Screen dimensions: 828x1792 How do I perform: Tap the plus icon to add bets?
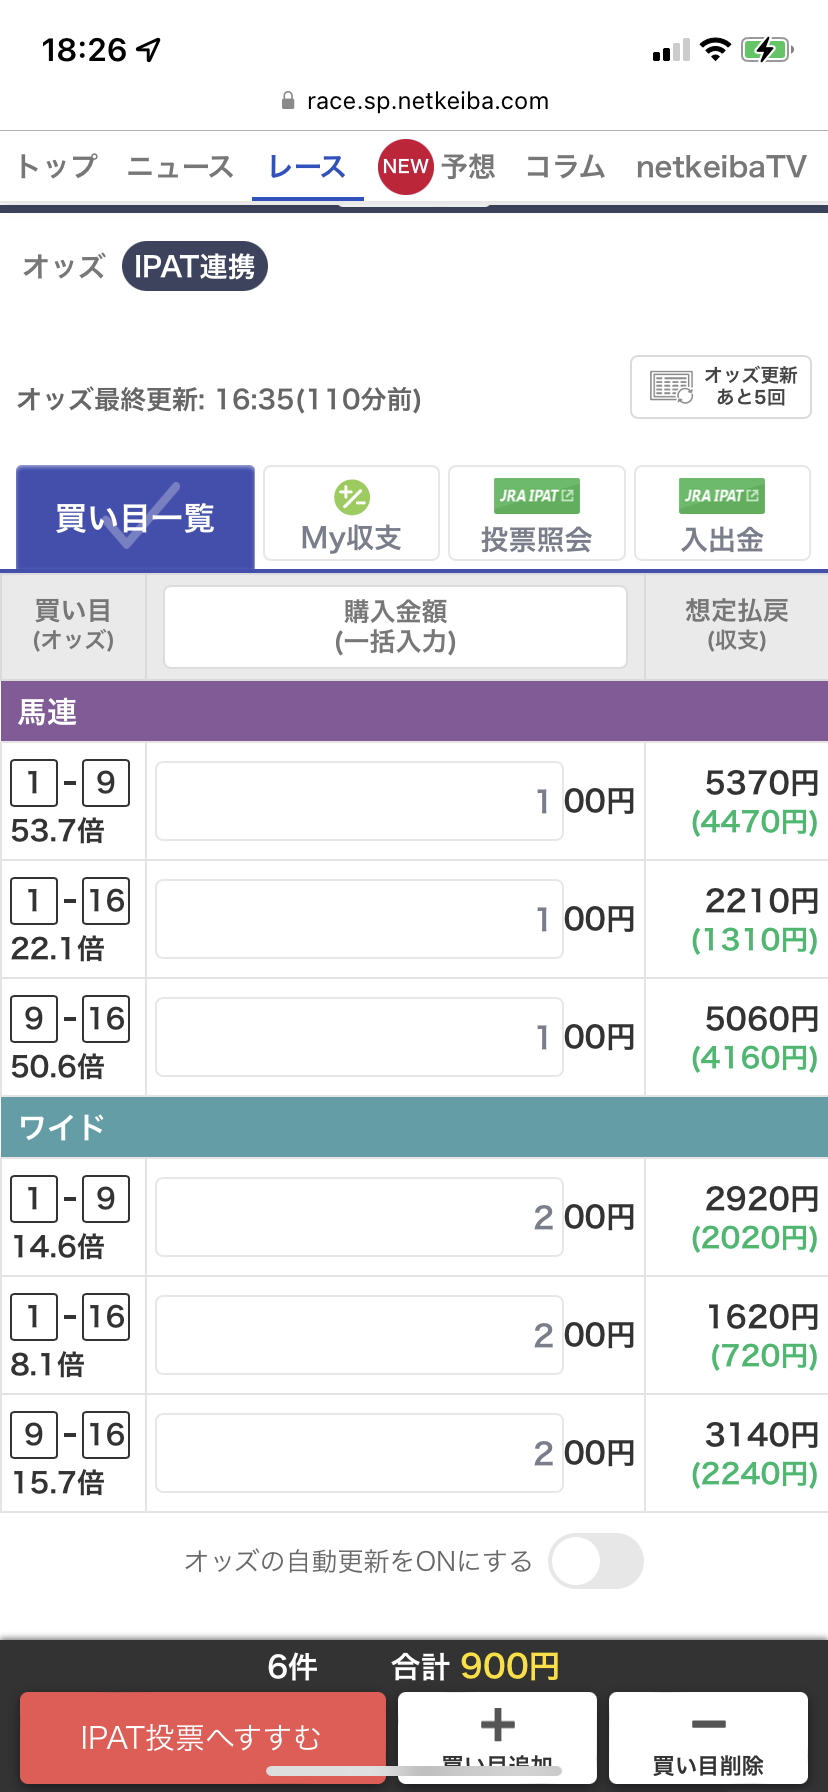point(497,1724)
